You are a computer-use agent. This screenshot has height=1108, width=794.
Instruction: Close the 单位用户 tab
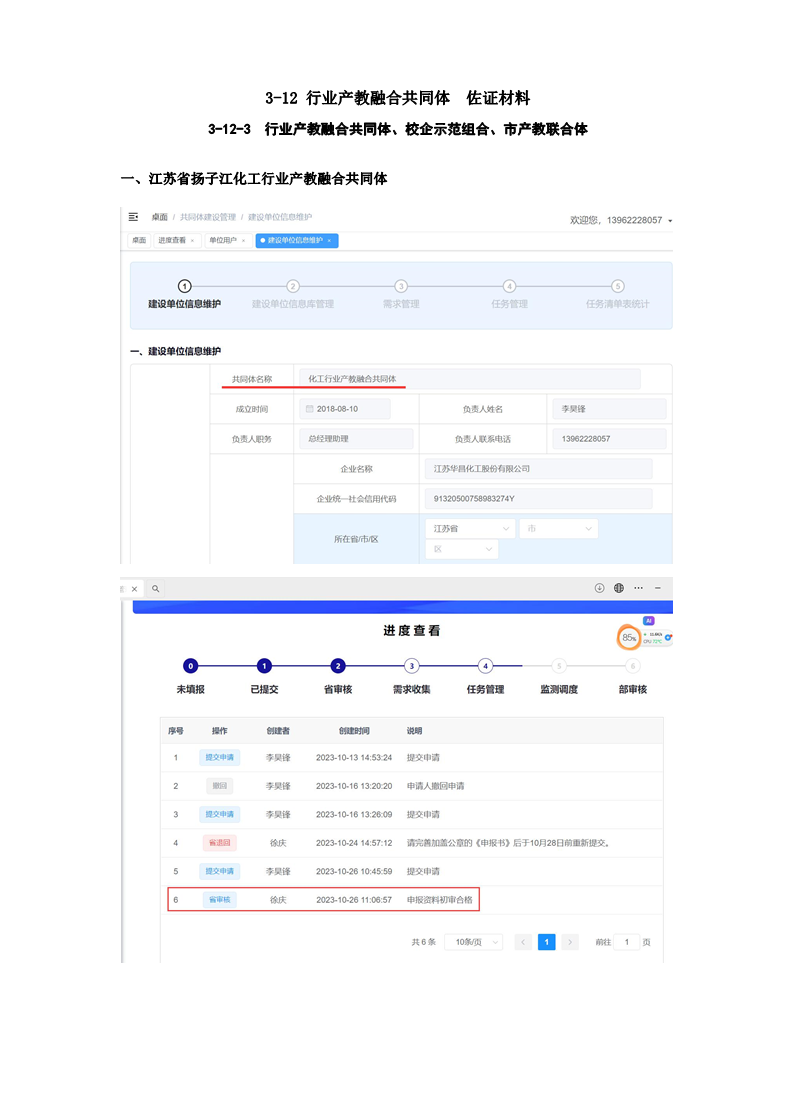tap(243, 241)
